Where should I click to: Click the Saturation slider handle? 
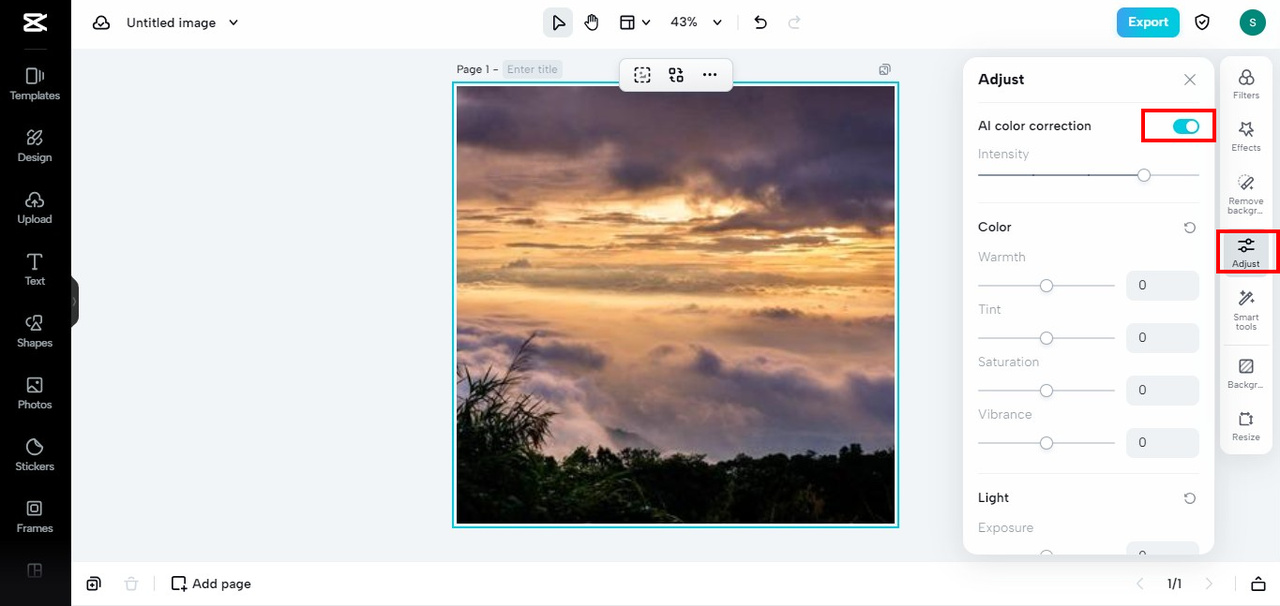point(1046,390)
